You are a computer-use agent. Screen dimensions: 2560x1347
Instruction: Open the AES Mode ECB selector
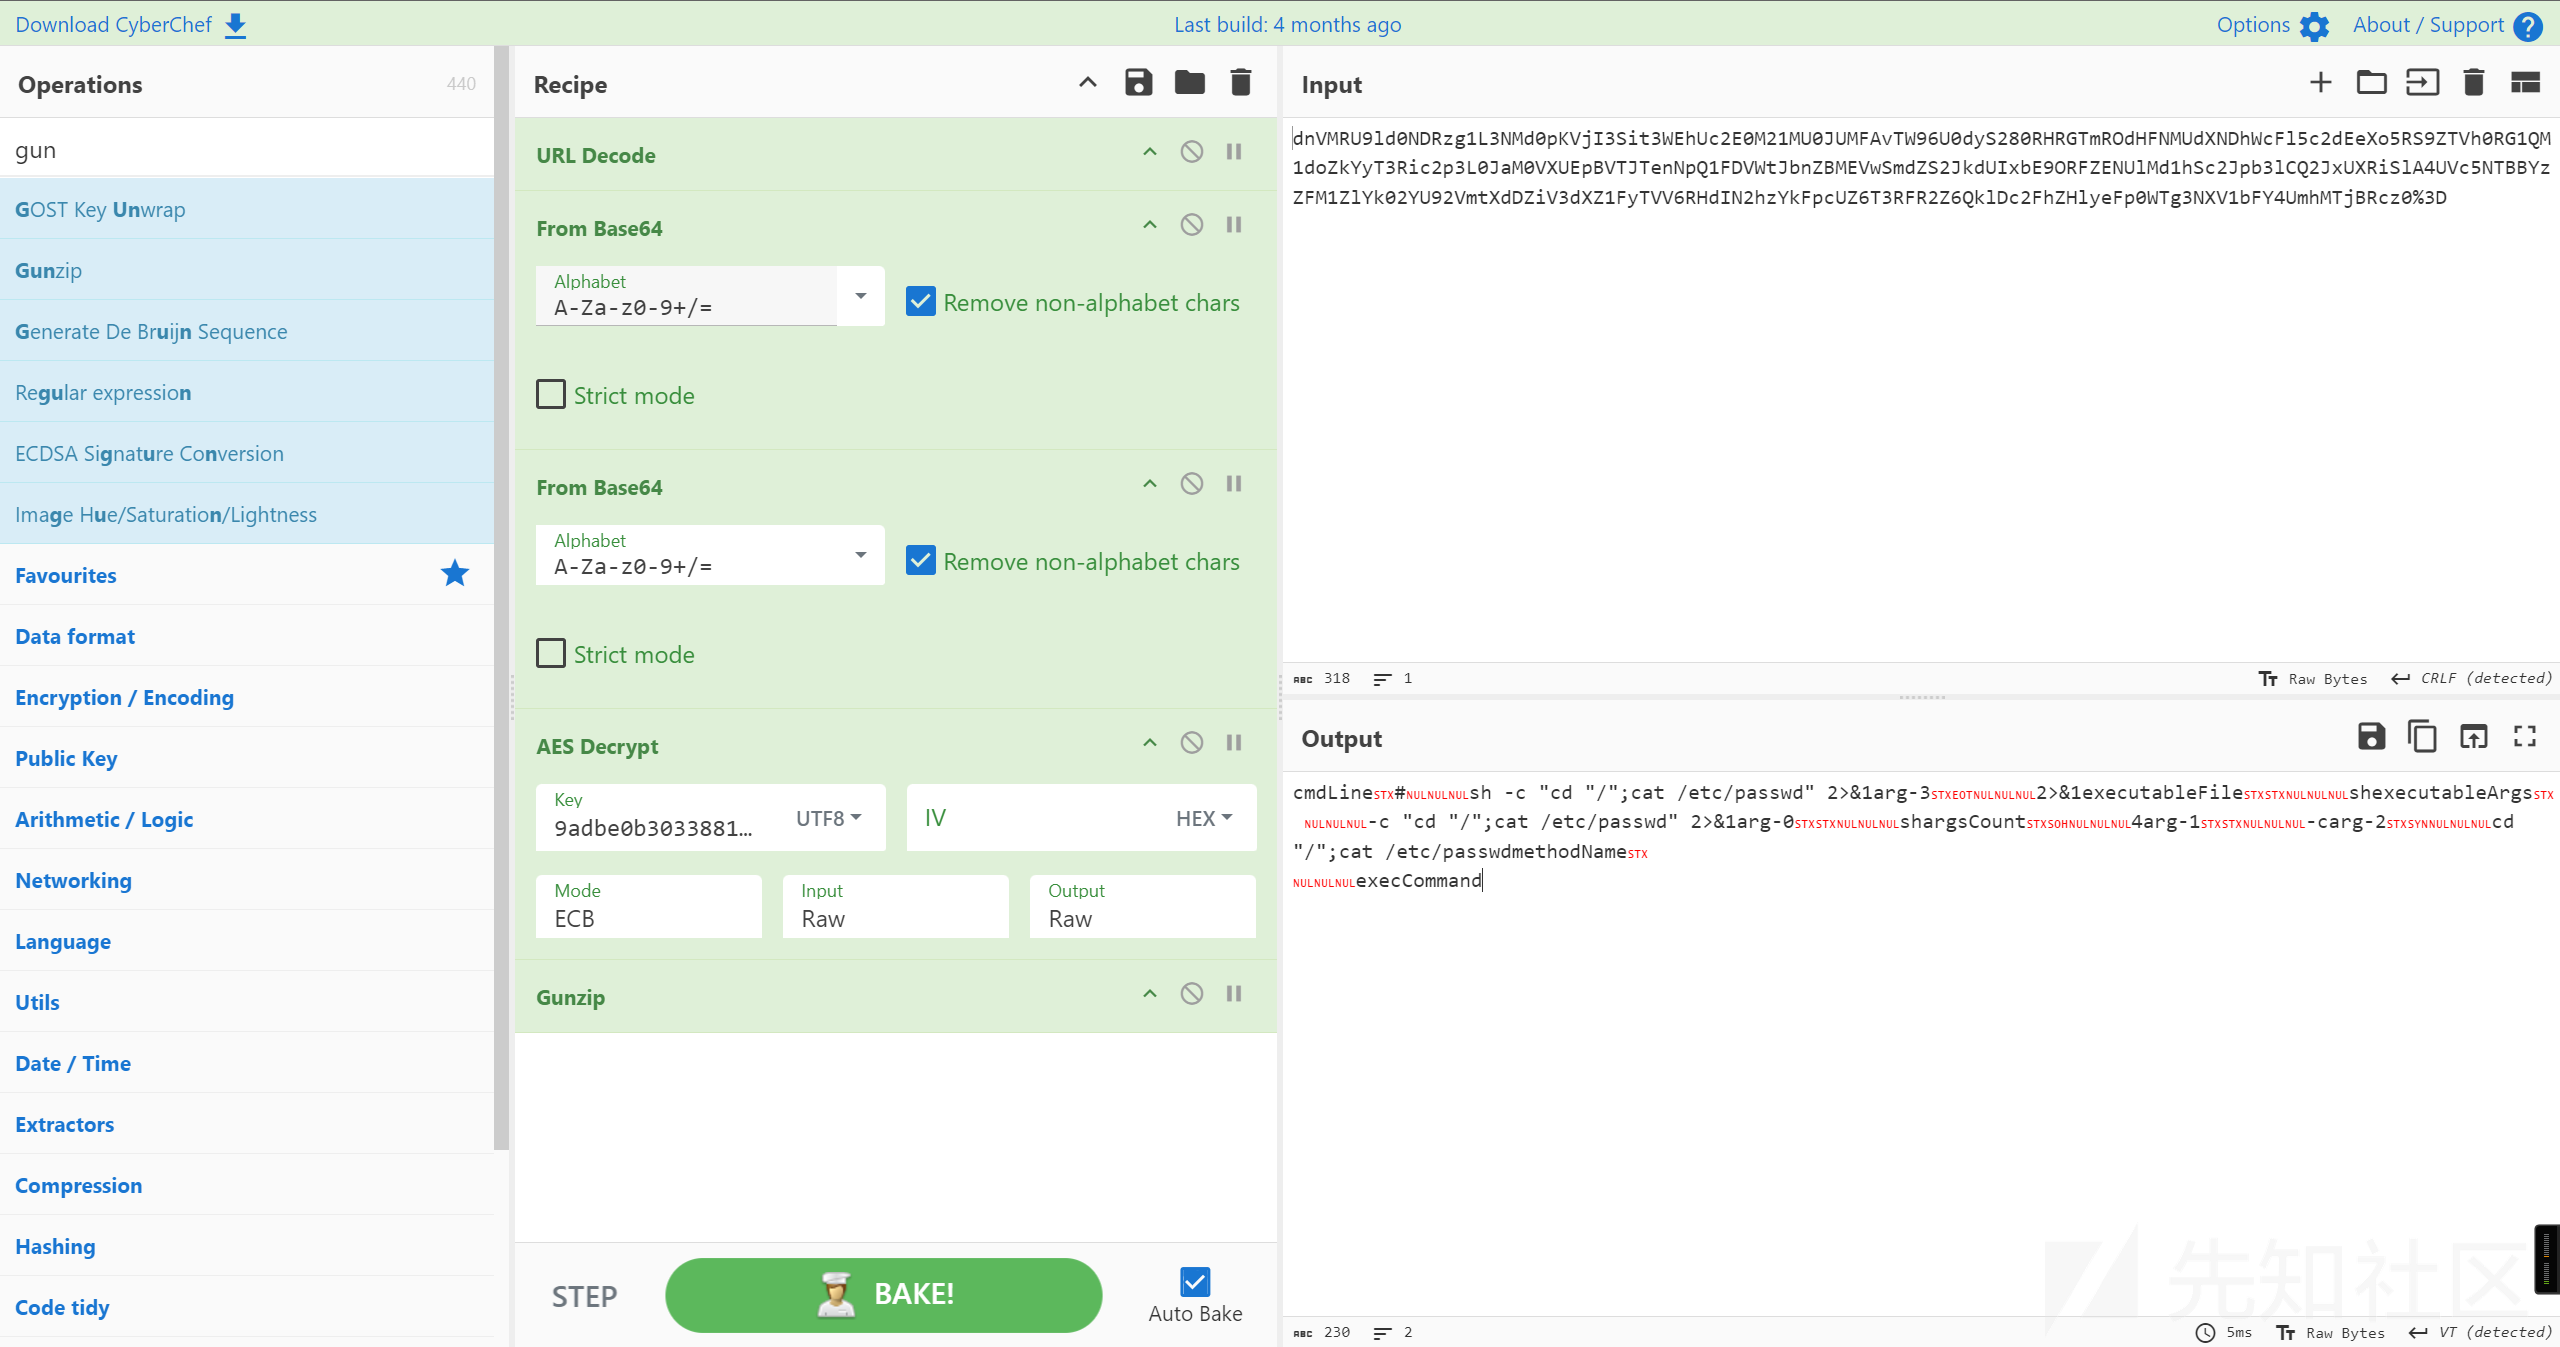[x=649, y=906]
